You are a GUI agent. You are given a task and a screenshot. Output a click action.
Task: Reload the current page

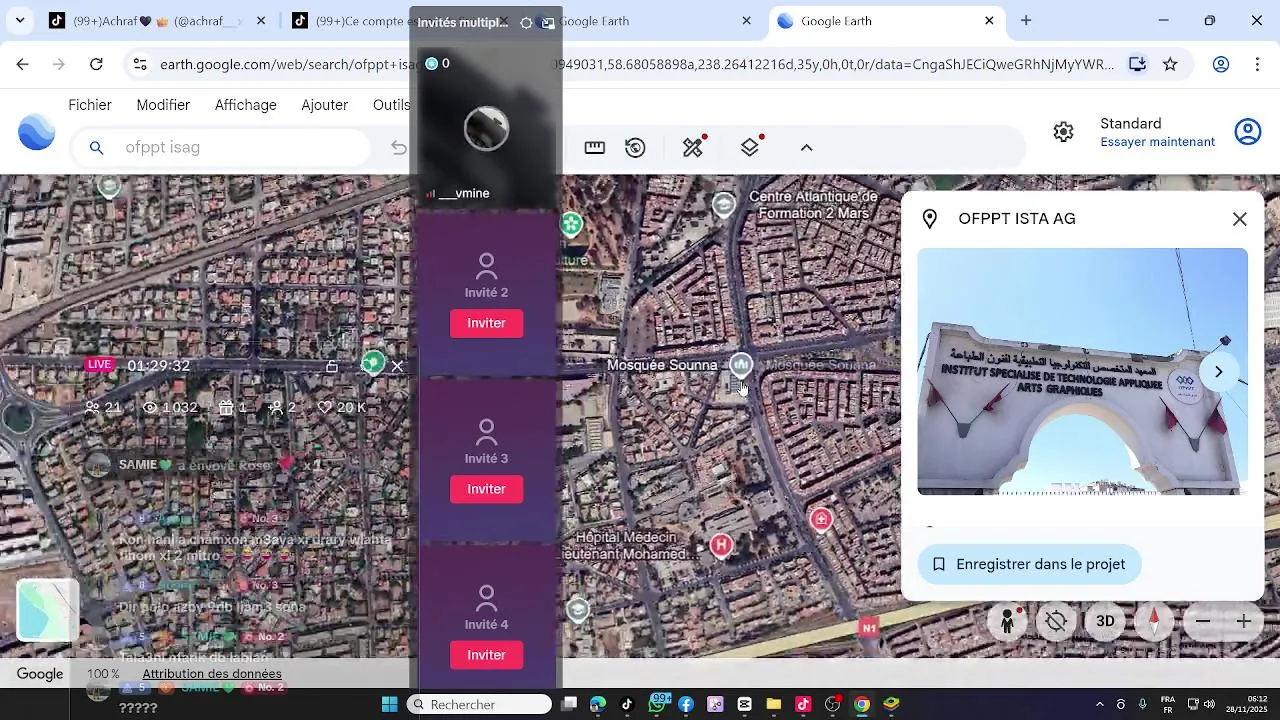96,64
